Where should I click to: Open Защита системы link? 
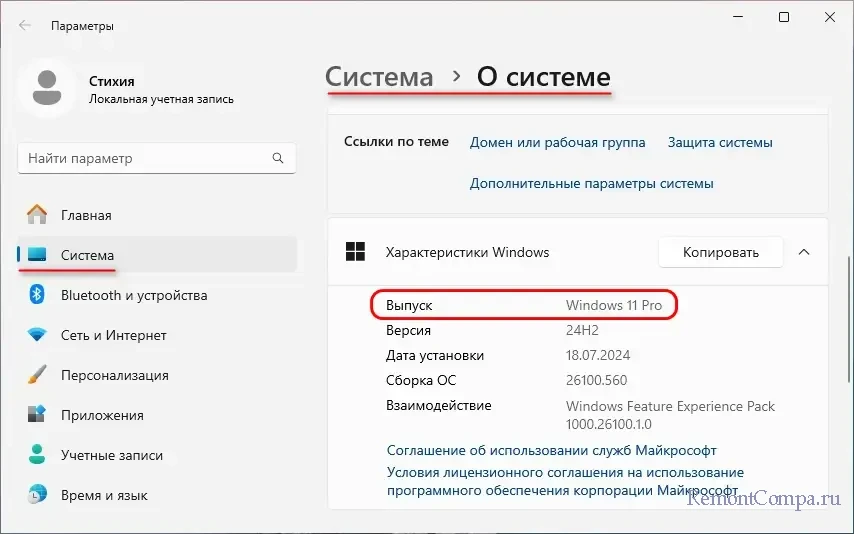click(720, 142)
